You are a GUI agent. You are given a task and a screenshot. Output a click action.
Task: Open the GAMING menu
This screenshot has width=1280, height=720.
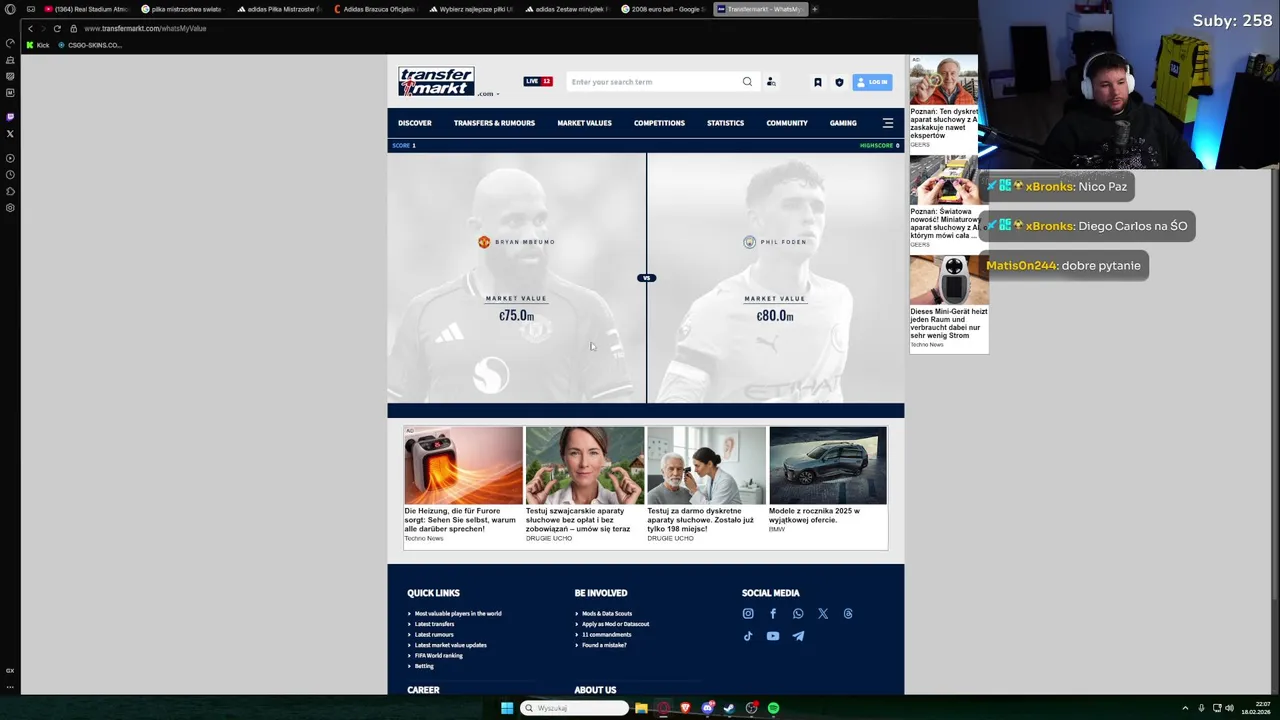point(843,123)
